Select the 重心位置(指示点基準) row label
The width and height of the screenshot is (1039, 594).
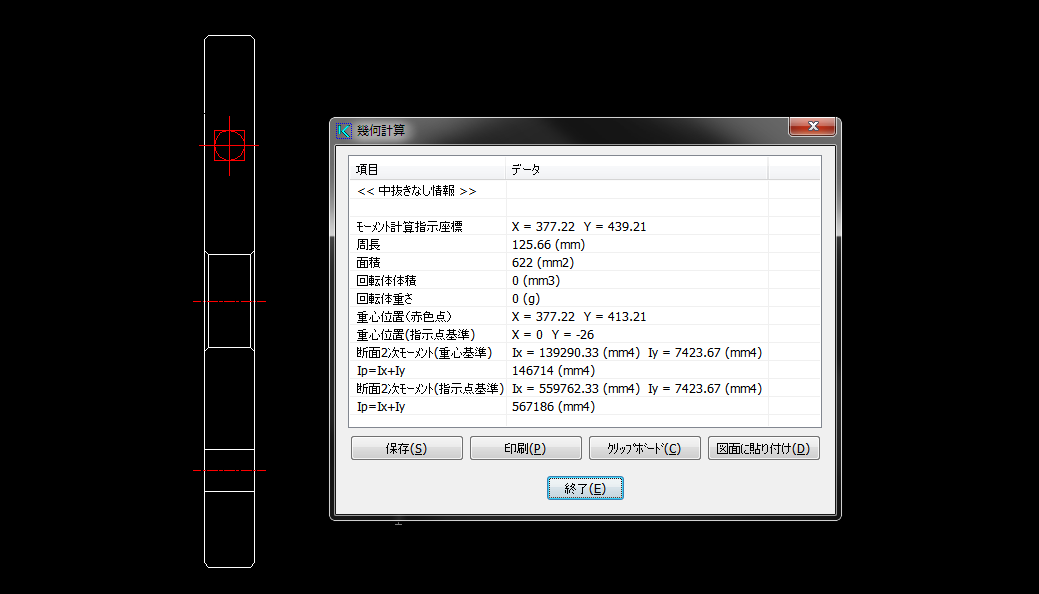(415, 335)
